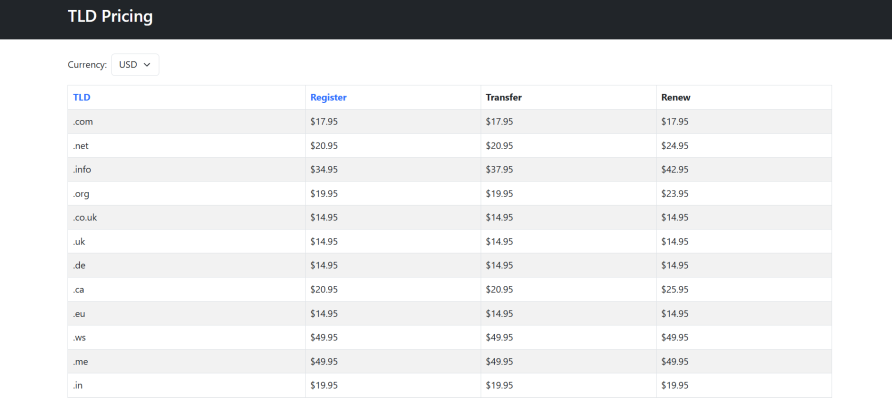Select the .in TLD cell
The image size is (892, 398).
[x=187, y=385]
